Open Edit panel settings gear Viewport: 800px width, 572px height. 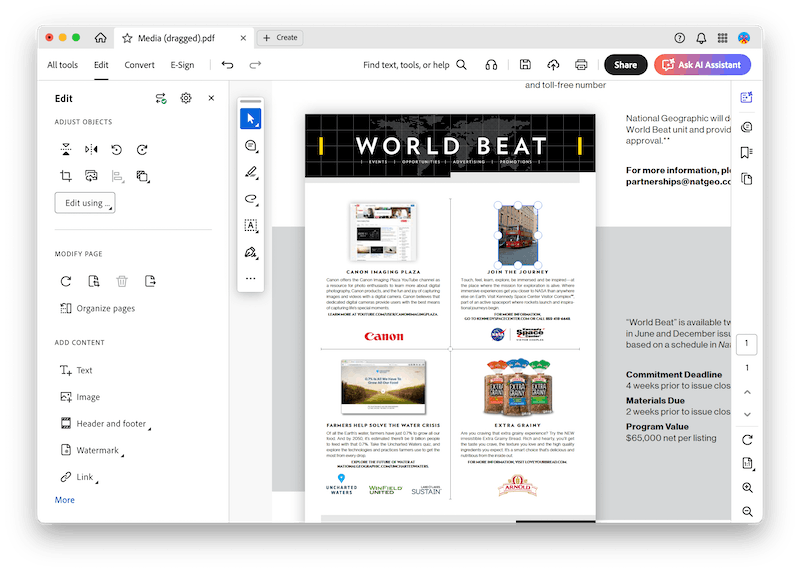pos(186,98)
